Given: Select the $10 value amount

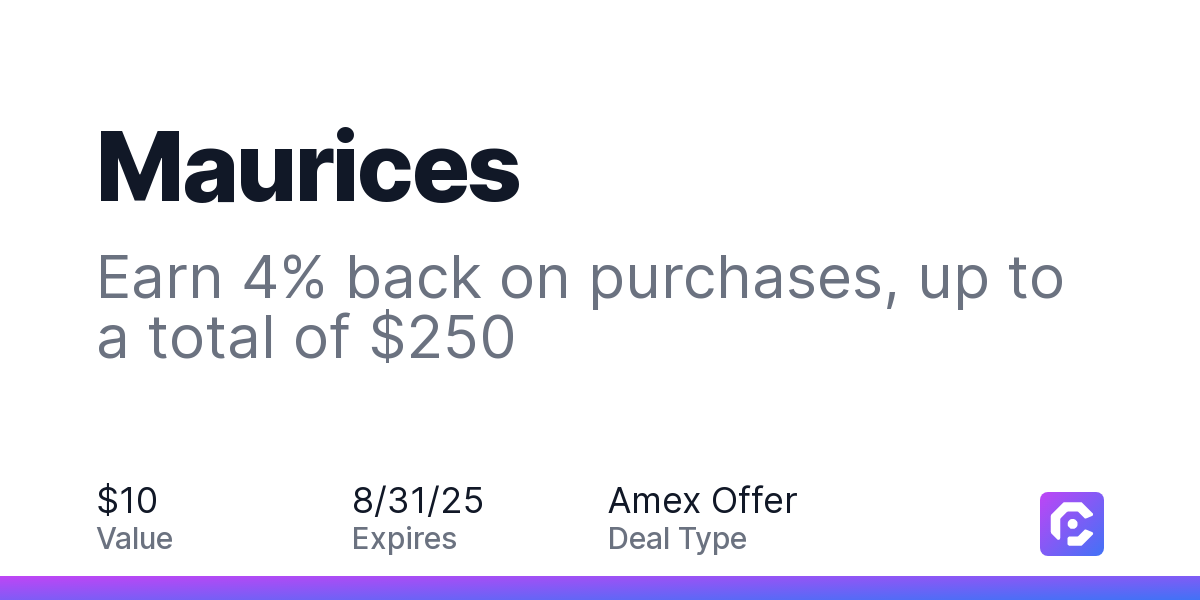Looking at the screenshot, I should (127, 500).
